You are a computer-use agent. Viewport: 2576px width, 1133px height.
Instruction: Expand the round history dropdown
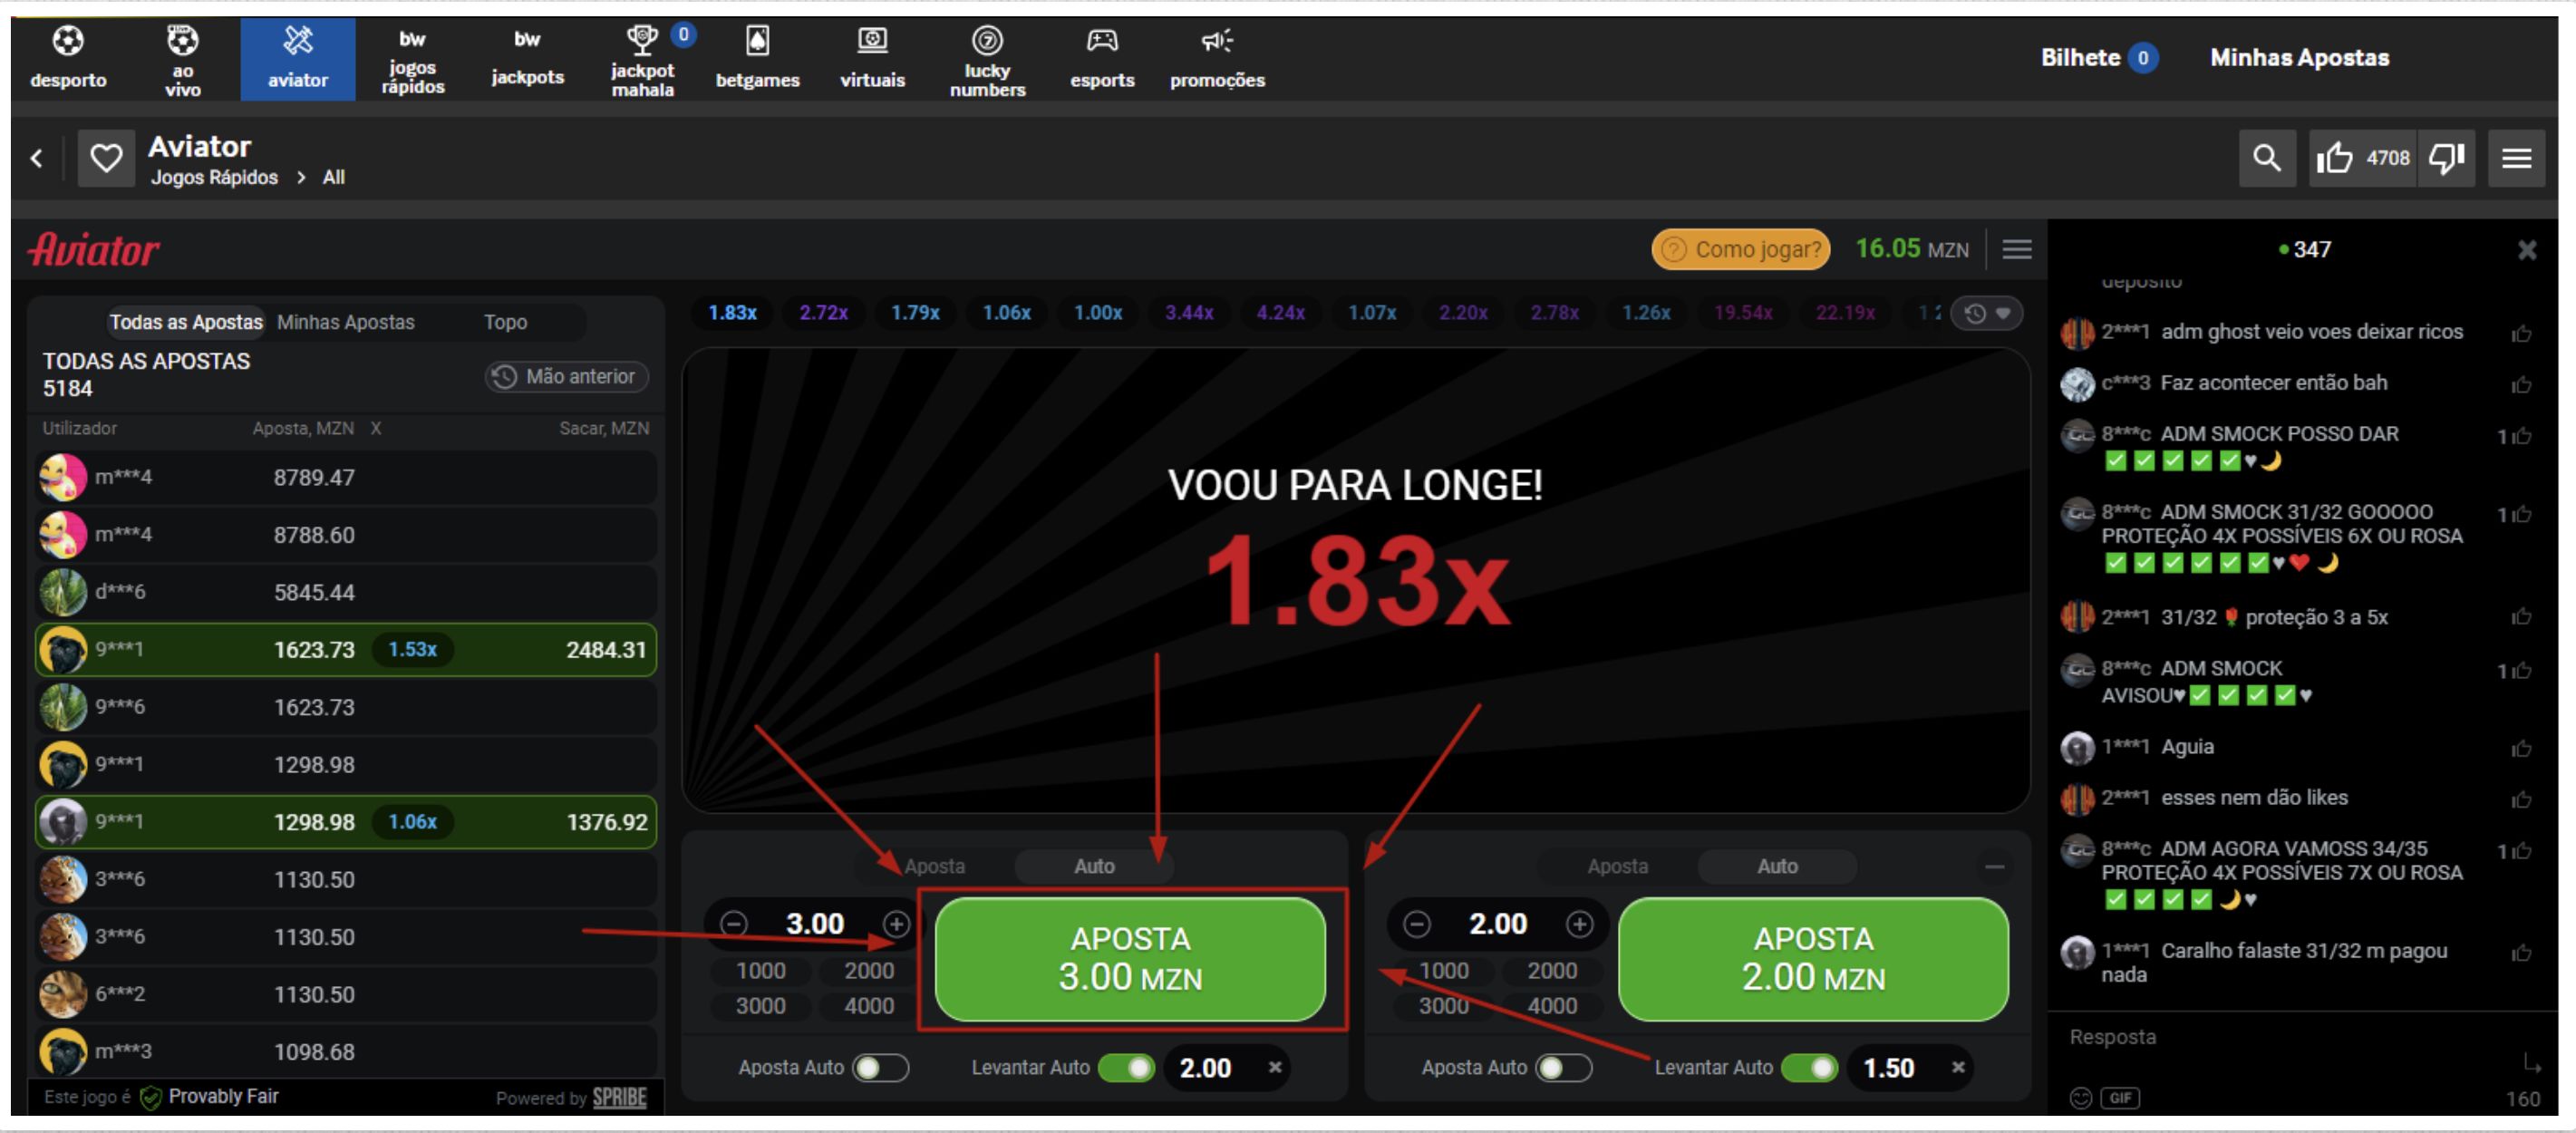pos(1988,313)
